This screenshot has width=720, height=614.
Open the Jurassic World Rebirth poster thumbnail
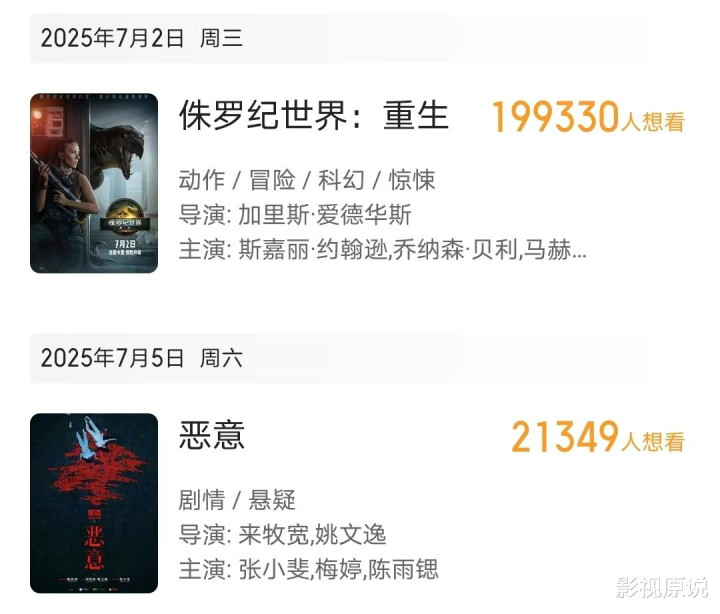point(94,183)
